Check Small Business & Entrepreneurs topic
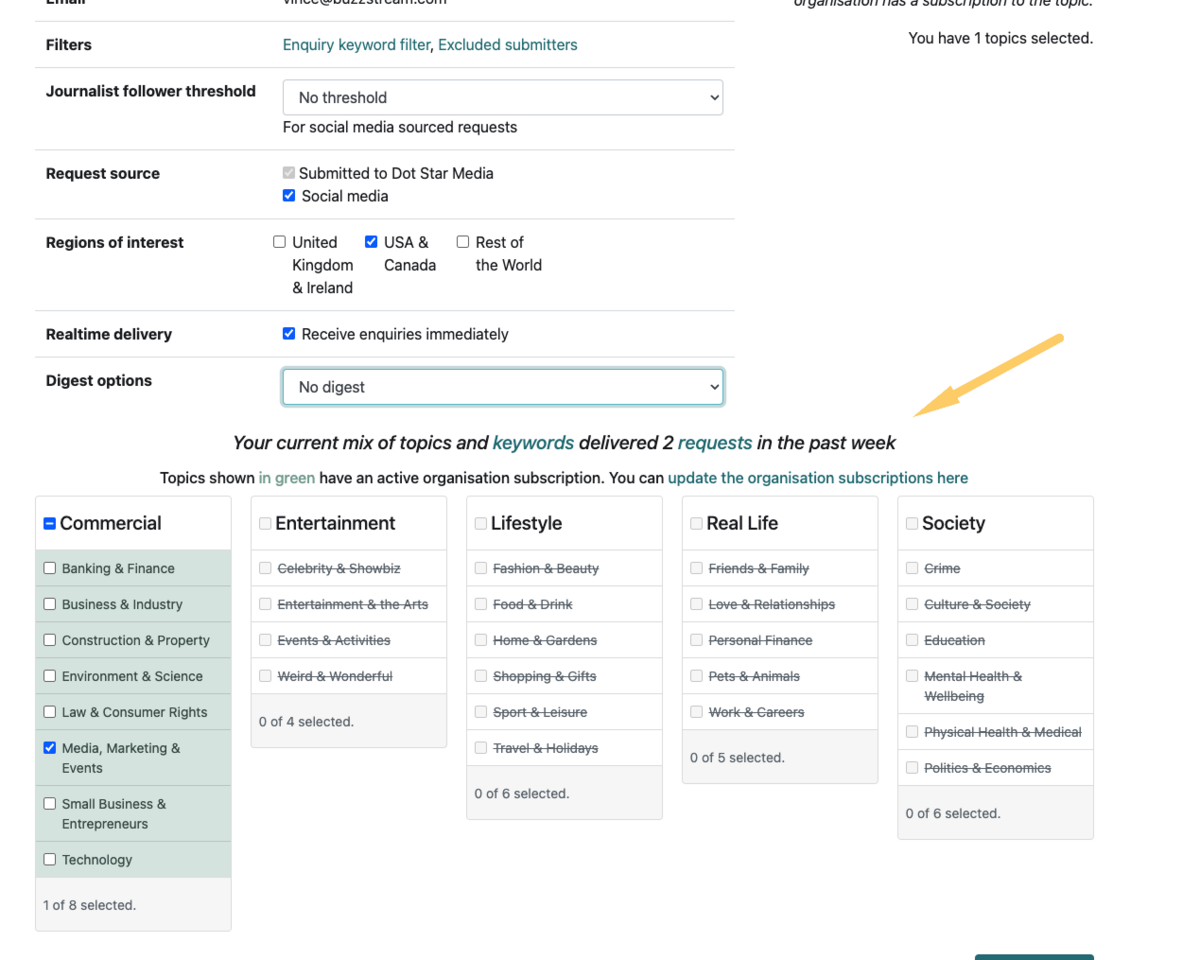Image resolution: width=1200 pixels, height=960 pixels. tap(50, 804)
